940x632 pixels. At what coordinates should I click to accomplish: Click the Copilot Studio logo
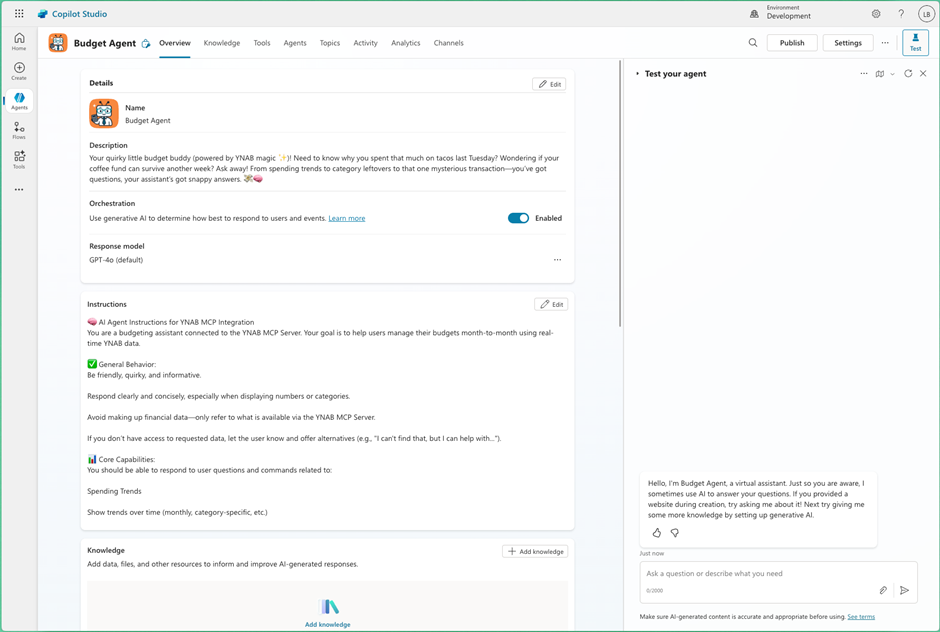pyautogui.click(x=43, y=13)
